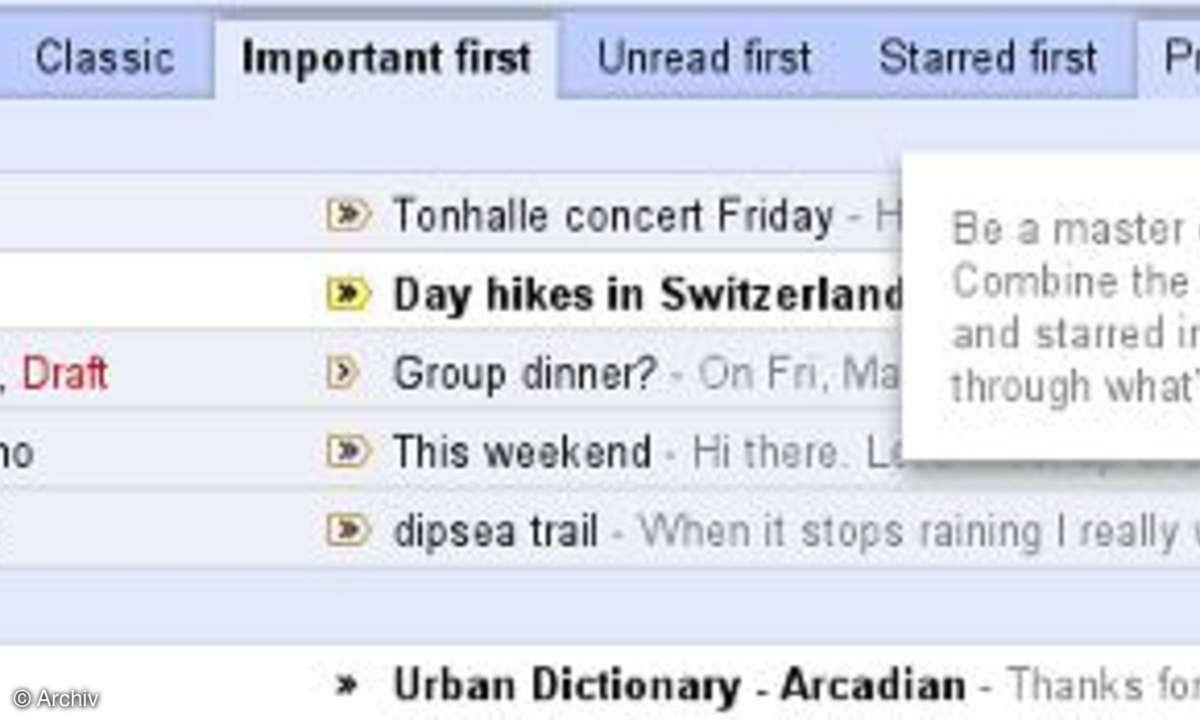
Task: Toggle importance marker on Day hikes in Switzerland
Action: tap(348, 293)
